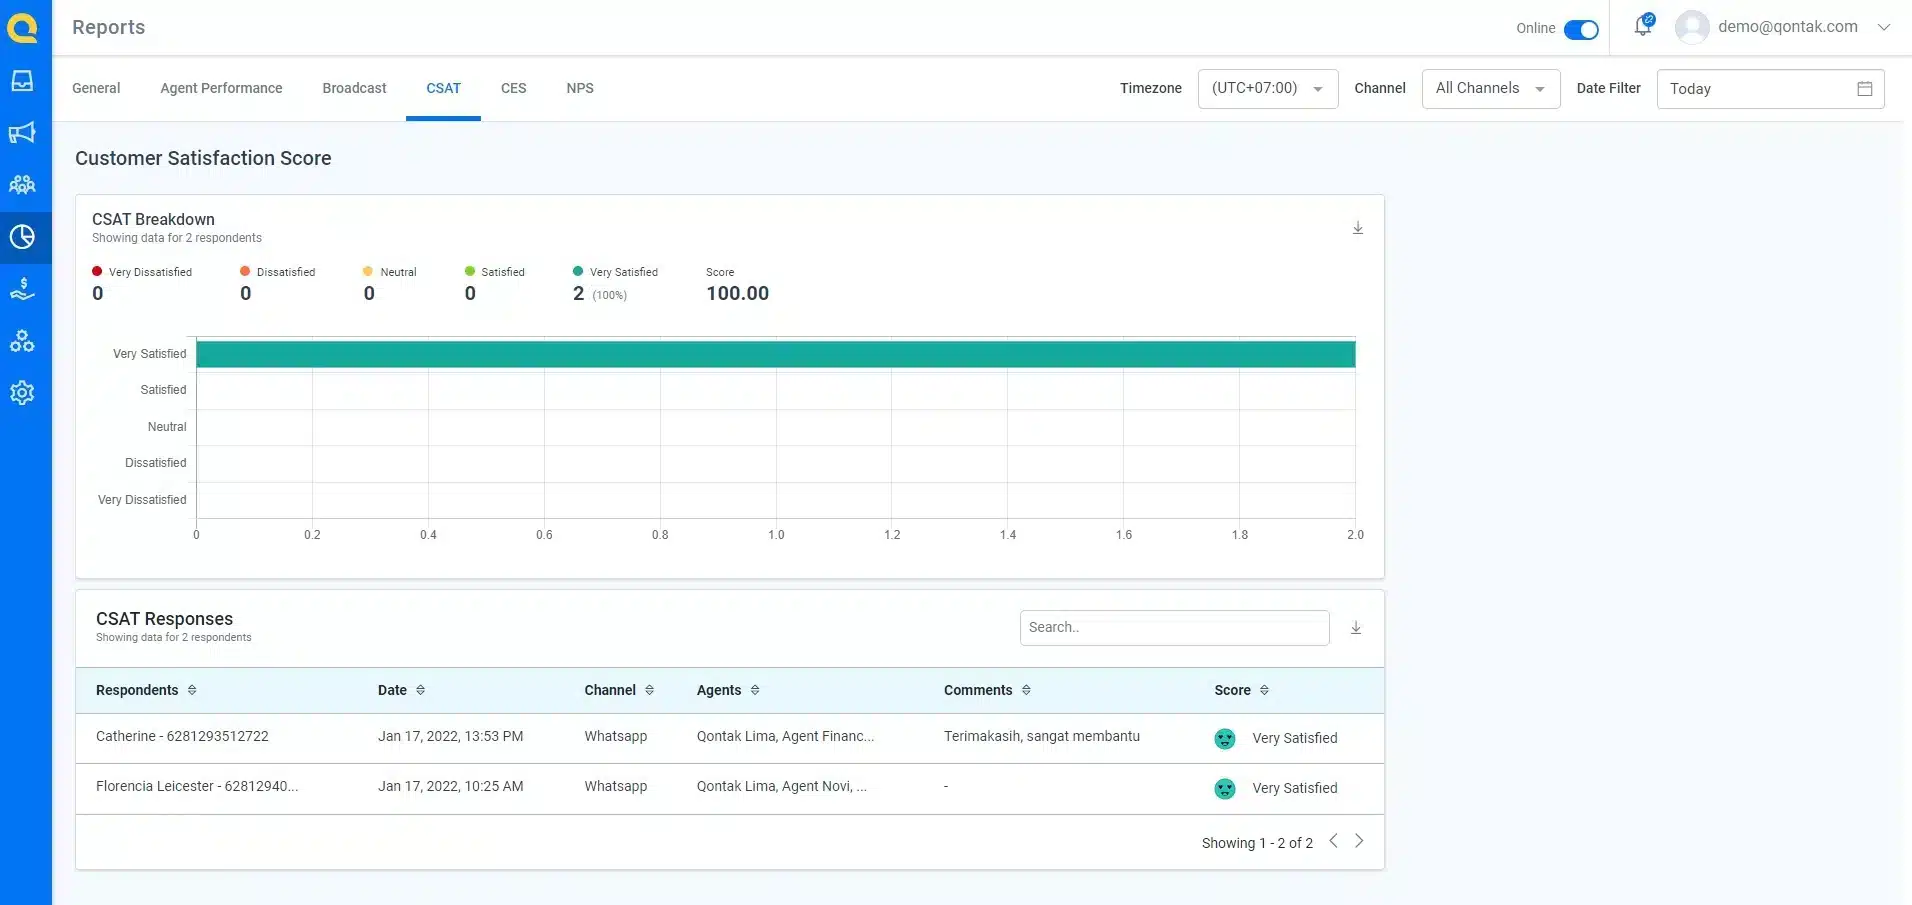Open the All Channels dropdown
The height and width of the screenshot is (905, 1912).
point(1491,89)
